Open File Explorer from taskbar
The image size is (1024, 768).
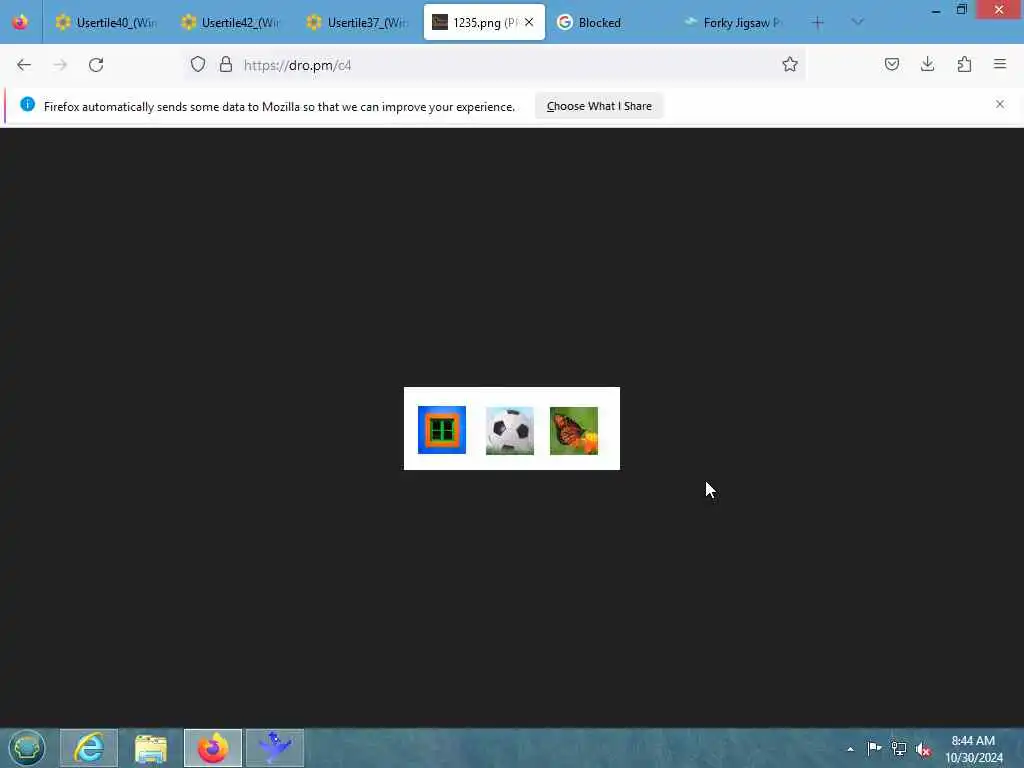pyautogui.click(x=151, y=748)
